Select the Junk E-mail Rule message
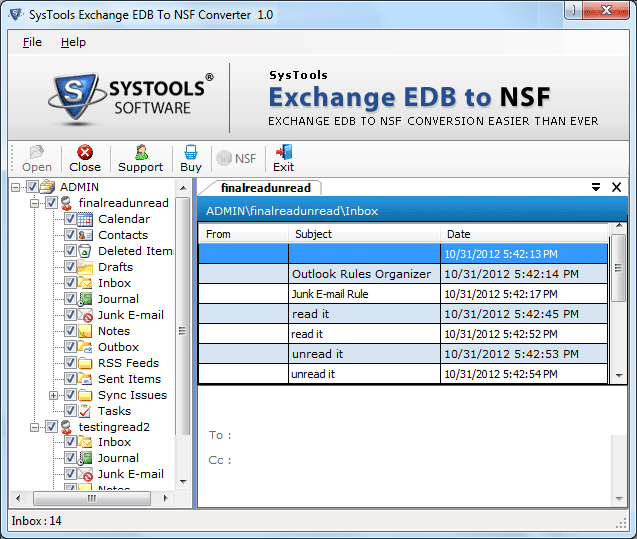This screenshot has width=637, height=539. tap(403, 294)
